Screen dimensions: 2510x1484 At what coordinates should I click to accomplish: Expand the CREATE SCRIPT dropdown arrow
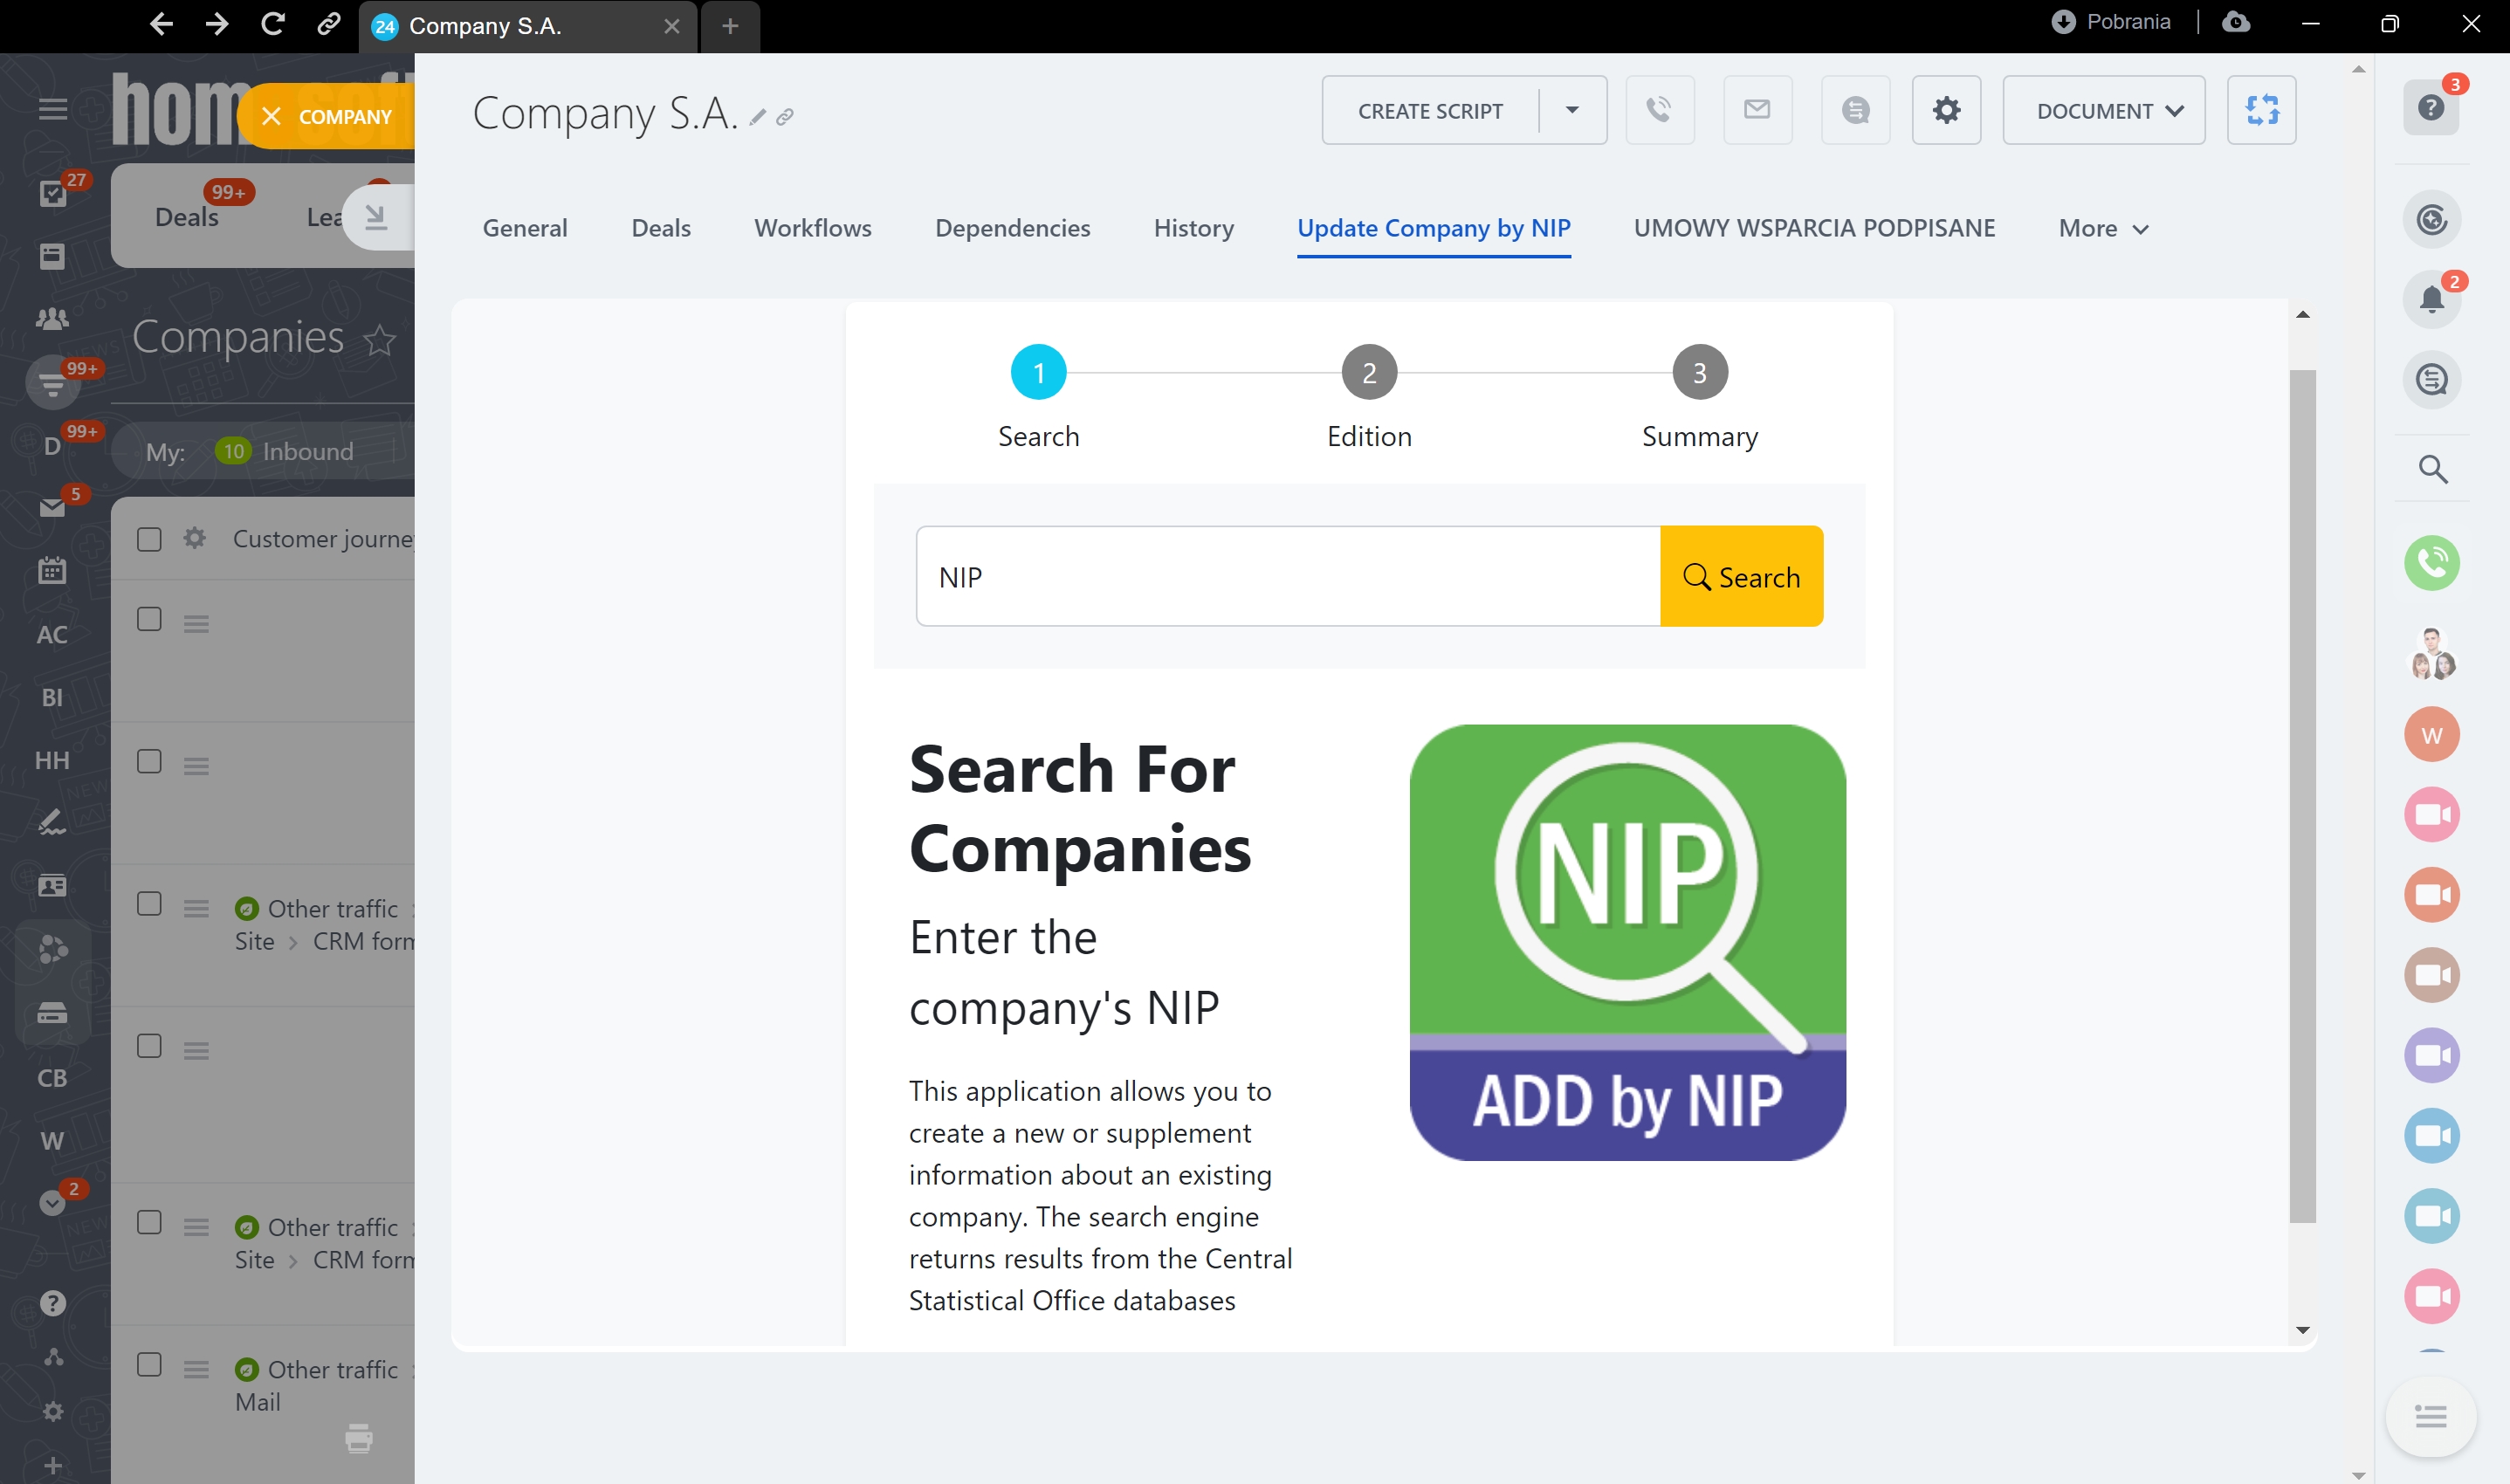pyautogui.click(x=1571, y=110)
